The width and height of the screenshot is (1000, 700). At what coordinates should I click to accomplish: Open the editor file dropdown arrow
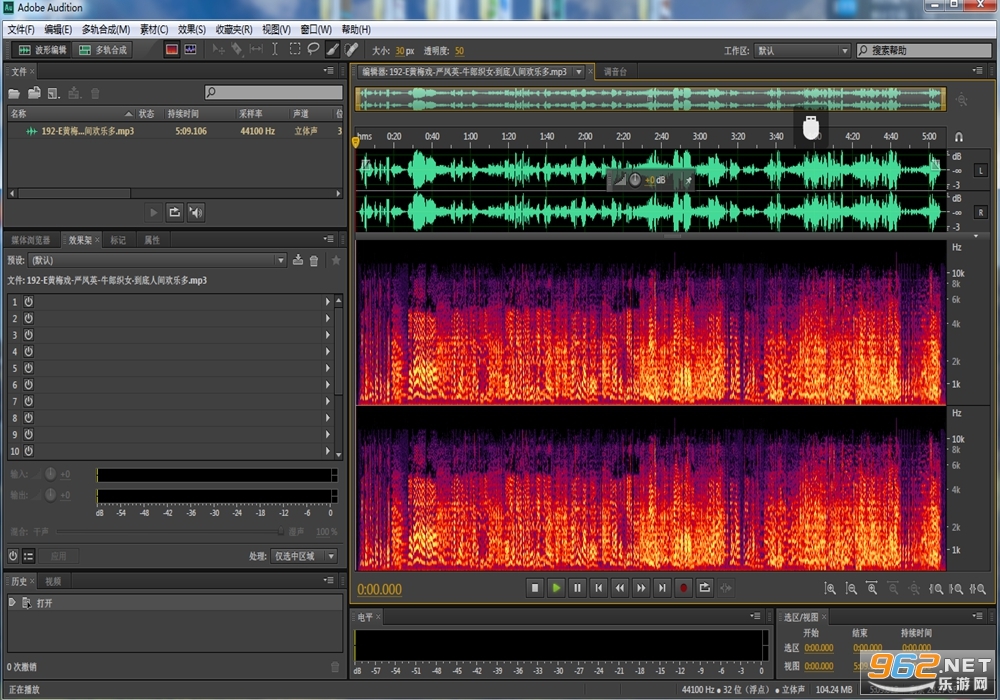tap(578, 71)
